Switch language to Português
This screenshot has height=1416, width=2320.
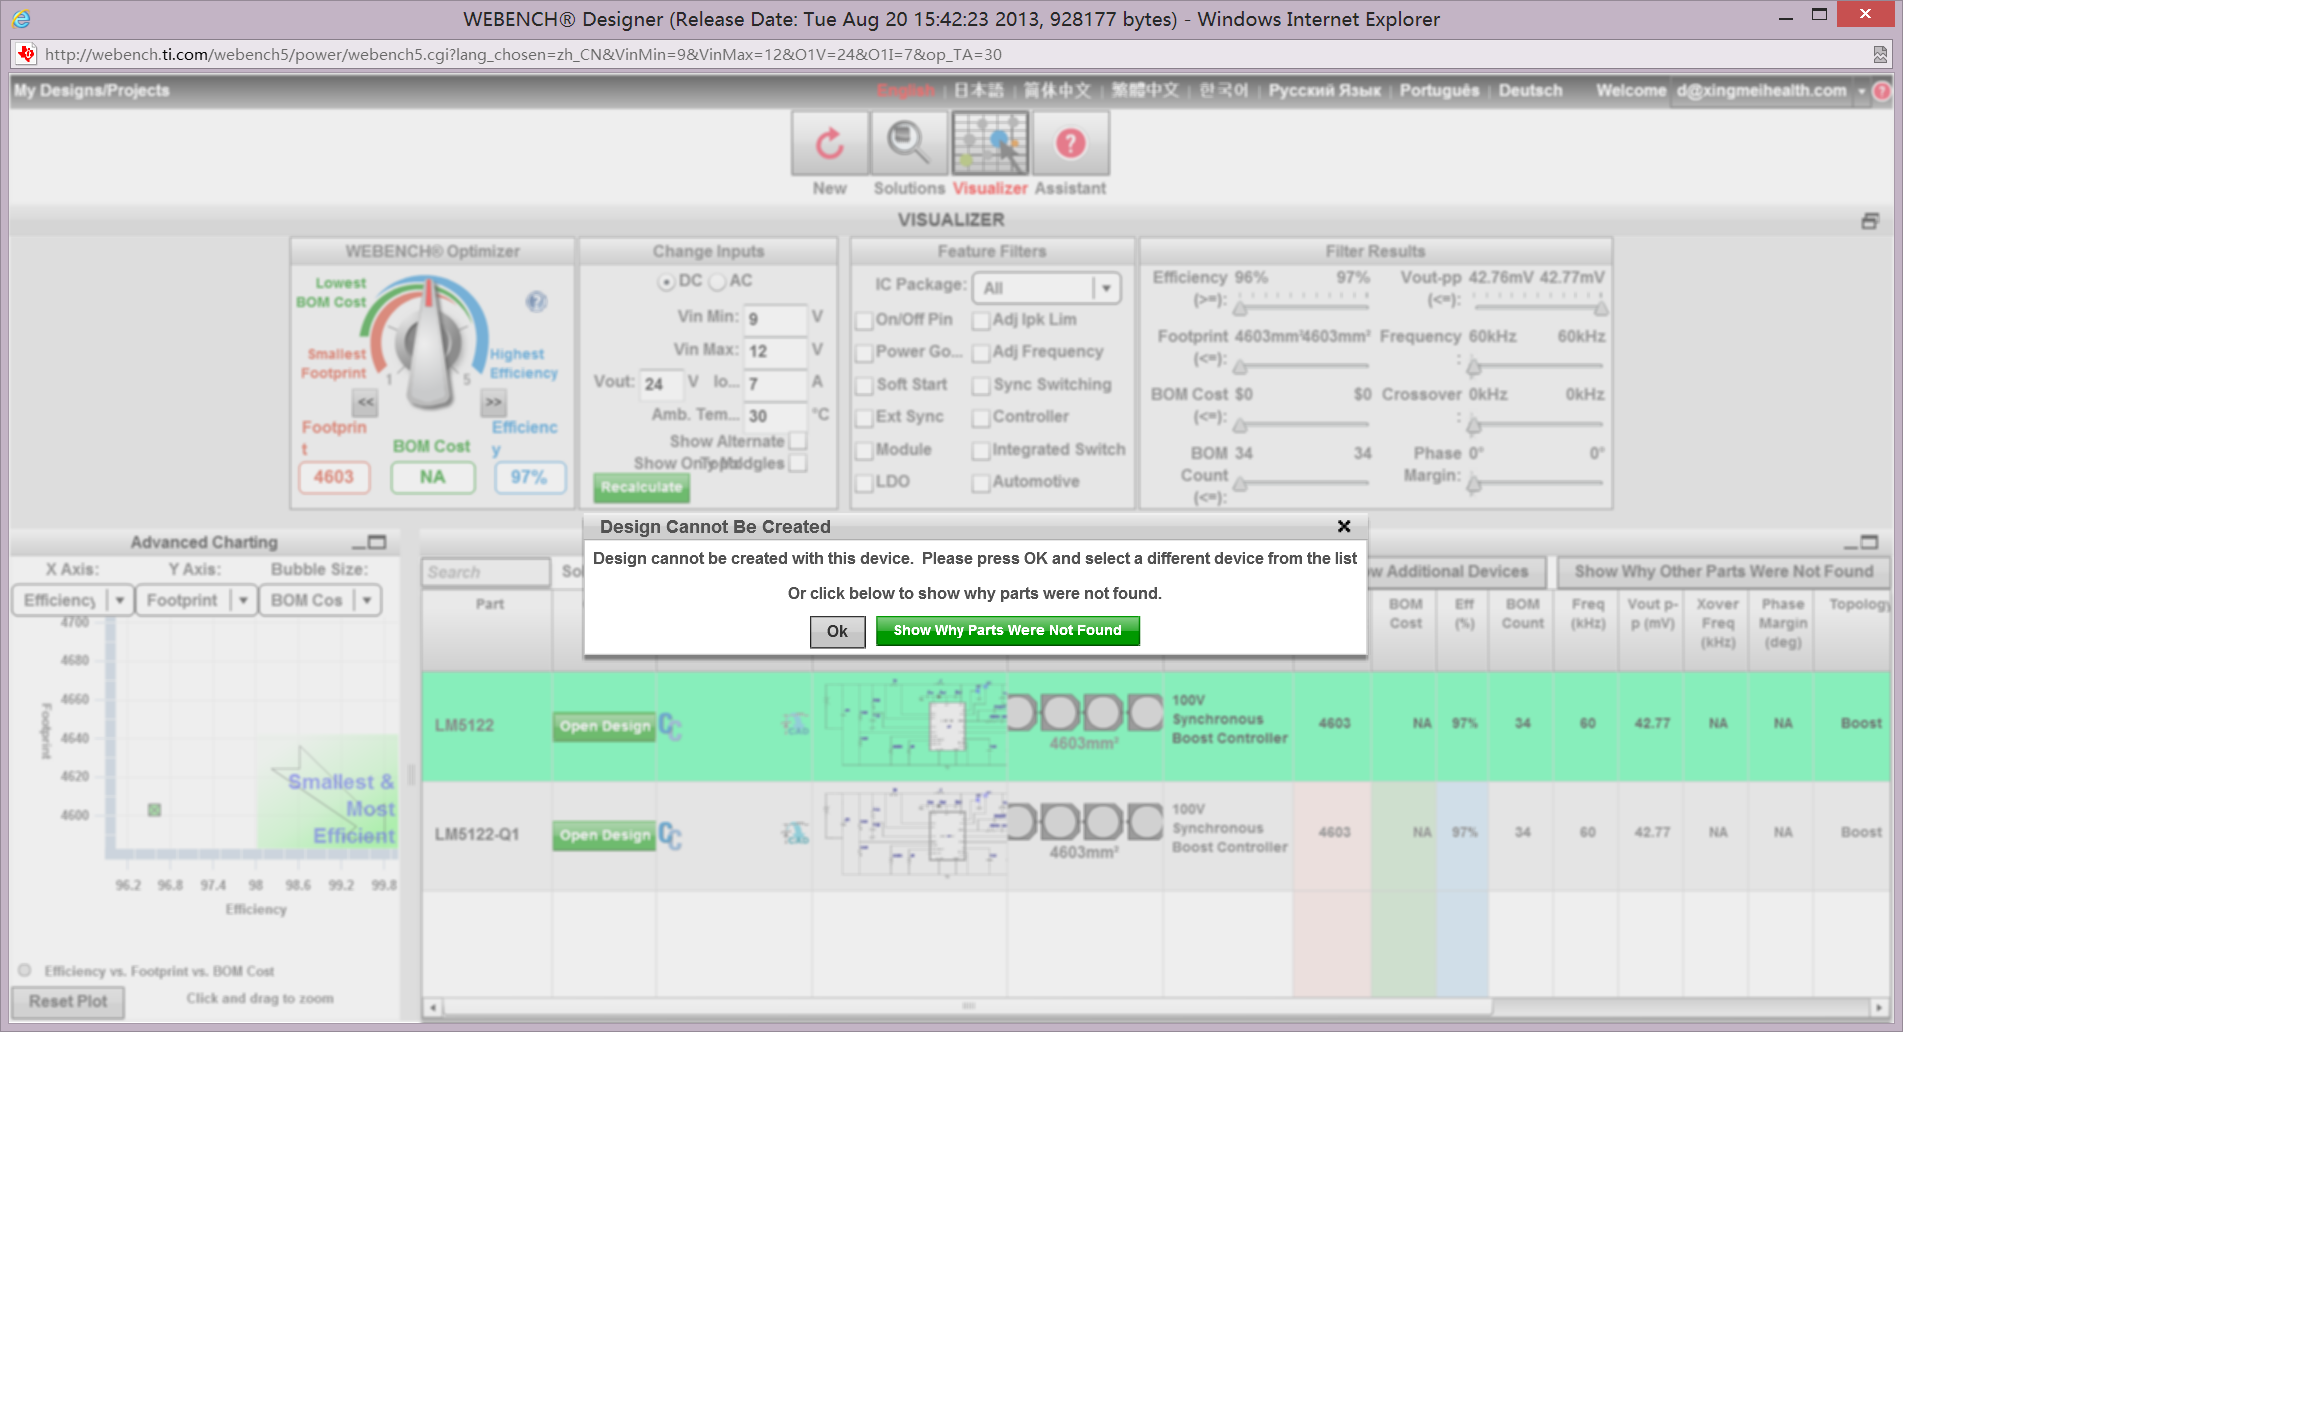point(1439,90)
